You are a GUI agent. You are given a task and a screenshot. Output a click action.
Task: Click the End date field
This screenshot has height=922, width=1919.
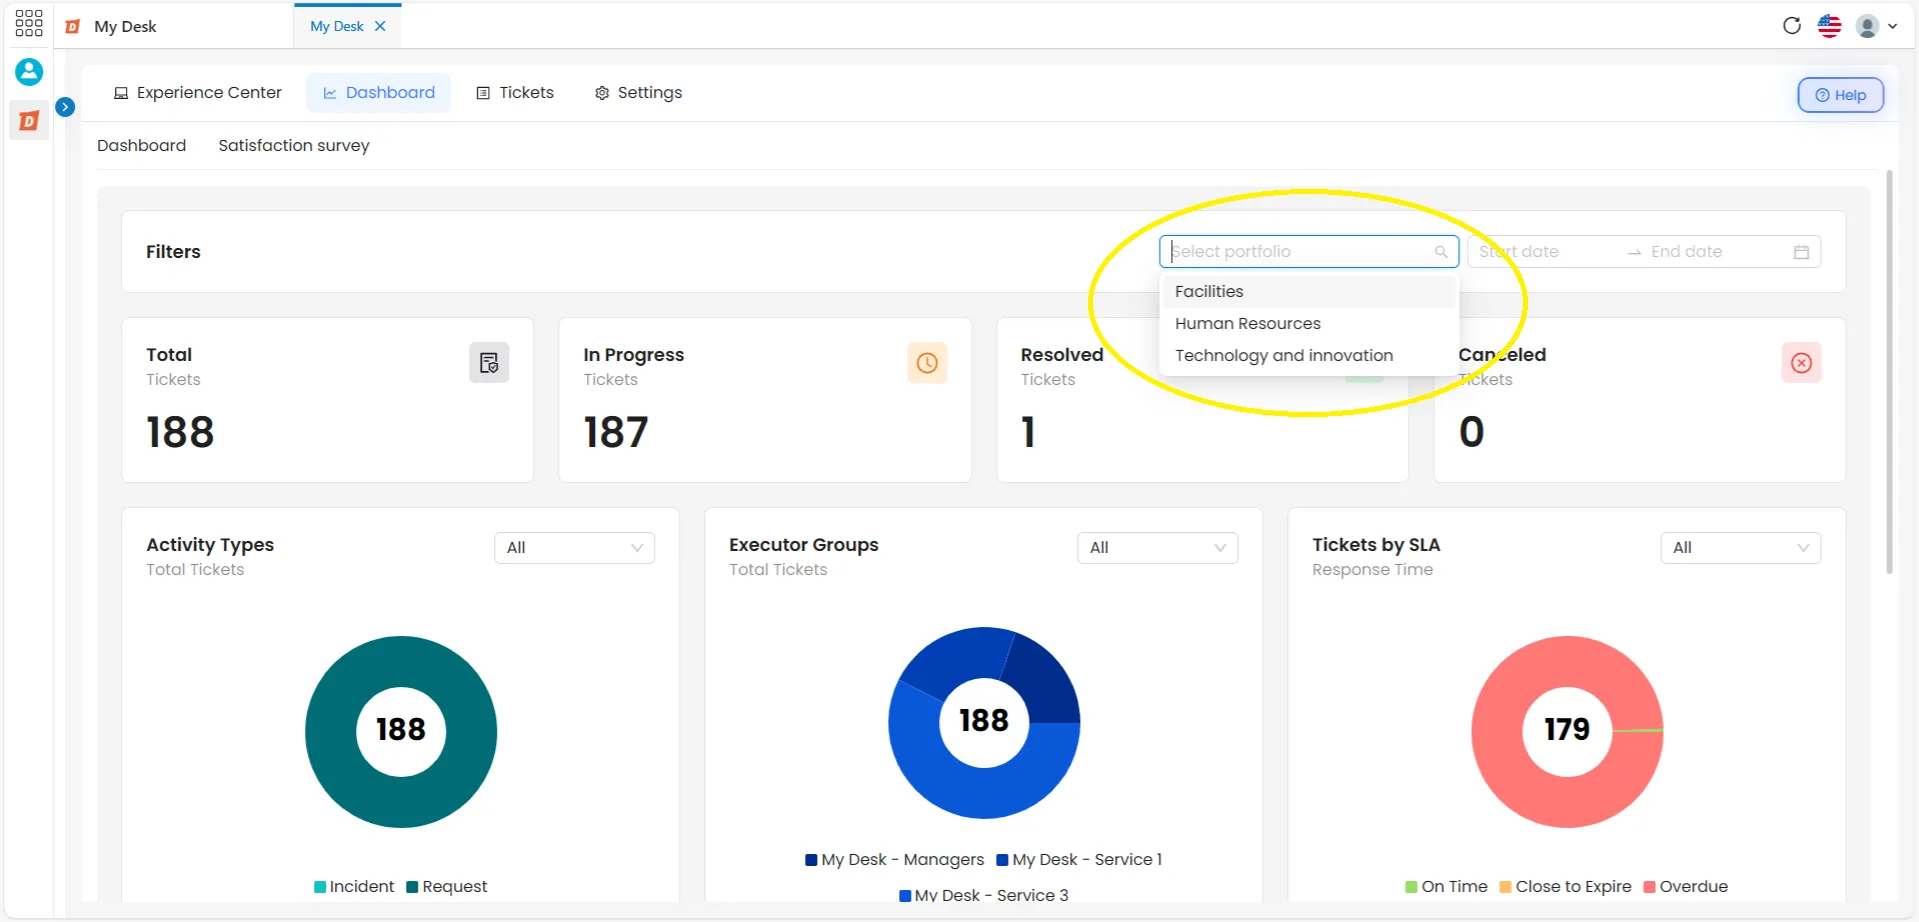[1715, 251]
